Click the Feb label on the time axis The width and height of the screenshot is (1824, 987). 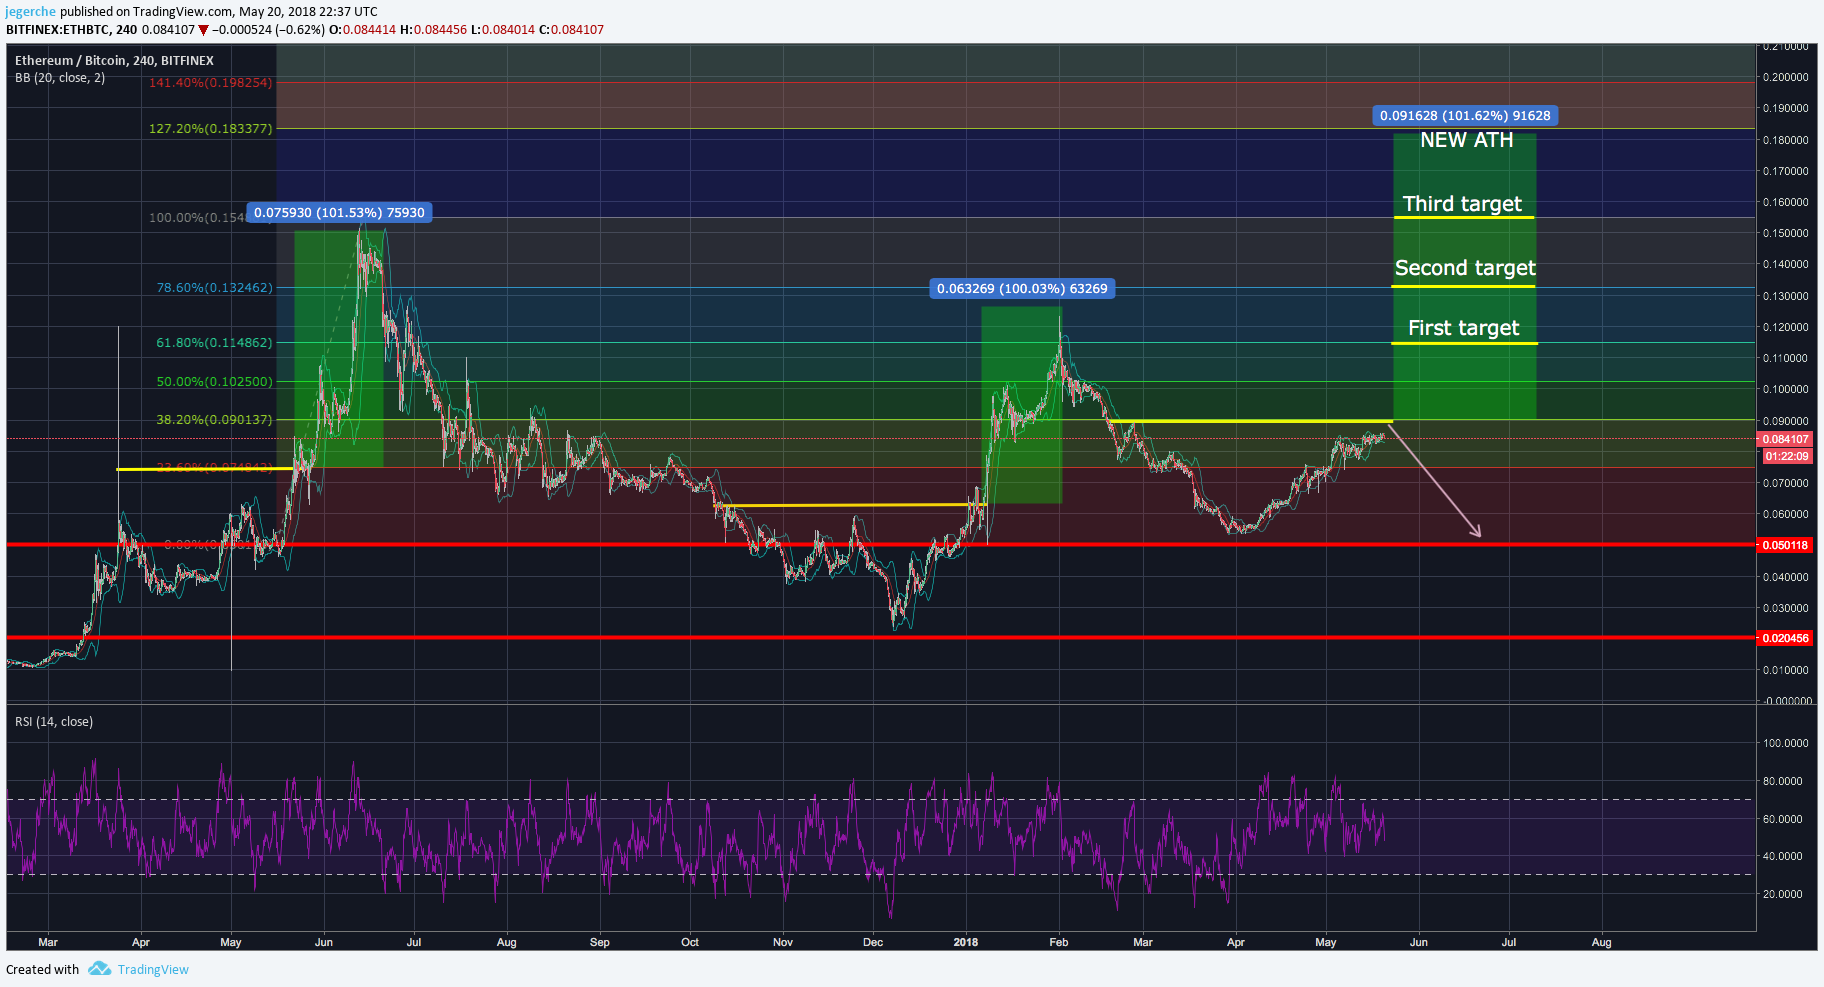(1059, 942)
